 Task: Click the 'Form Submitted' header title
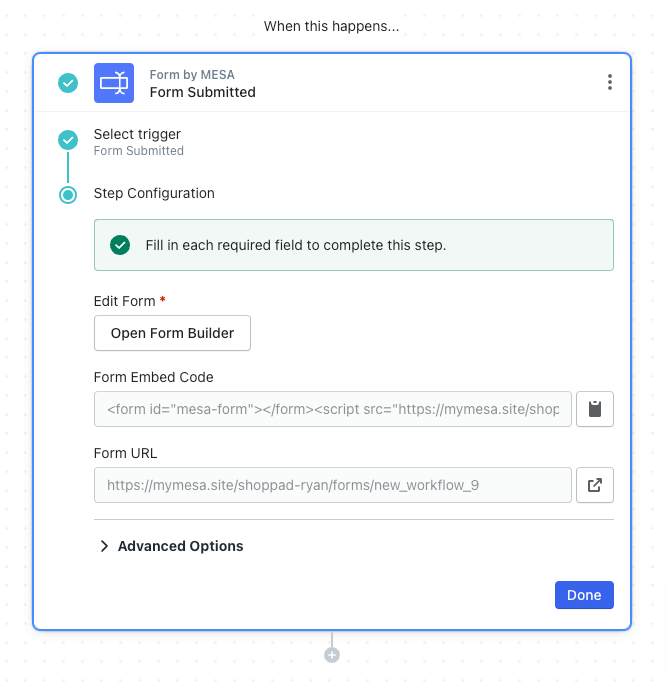click(202, 92)
